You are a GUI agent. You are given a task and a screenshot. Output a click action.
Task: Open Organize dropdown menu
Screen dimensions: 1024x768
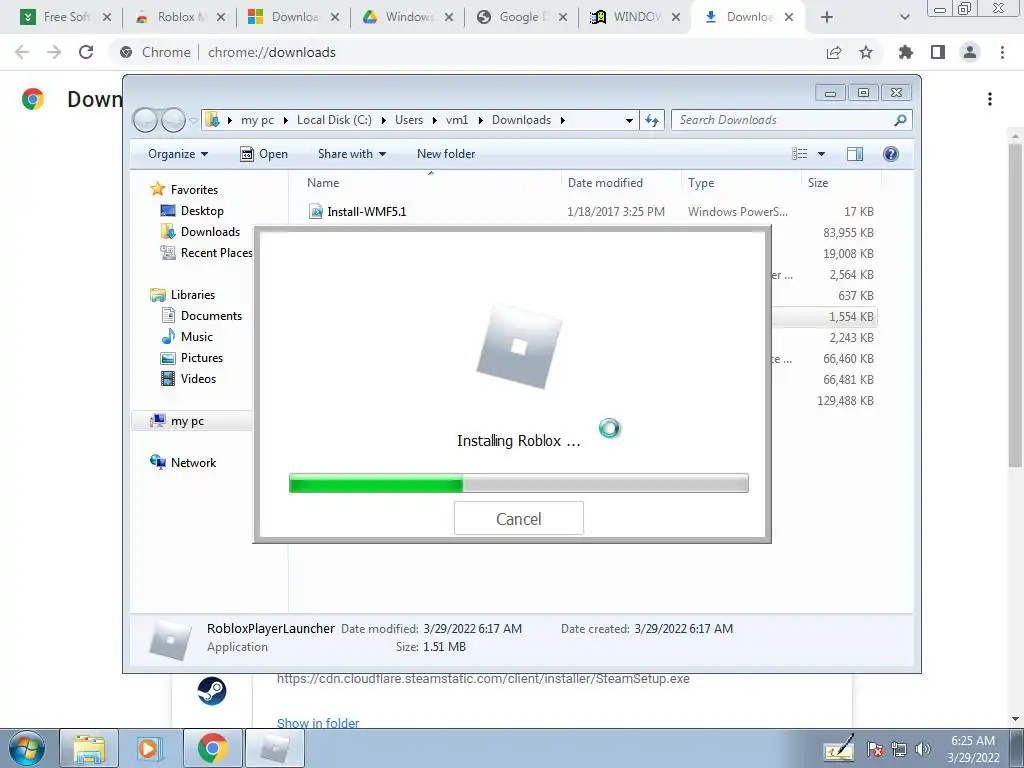pyautogui.click(x=178, y=154)
